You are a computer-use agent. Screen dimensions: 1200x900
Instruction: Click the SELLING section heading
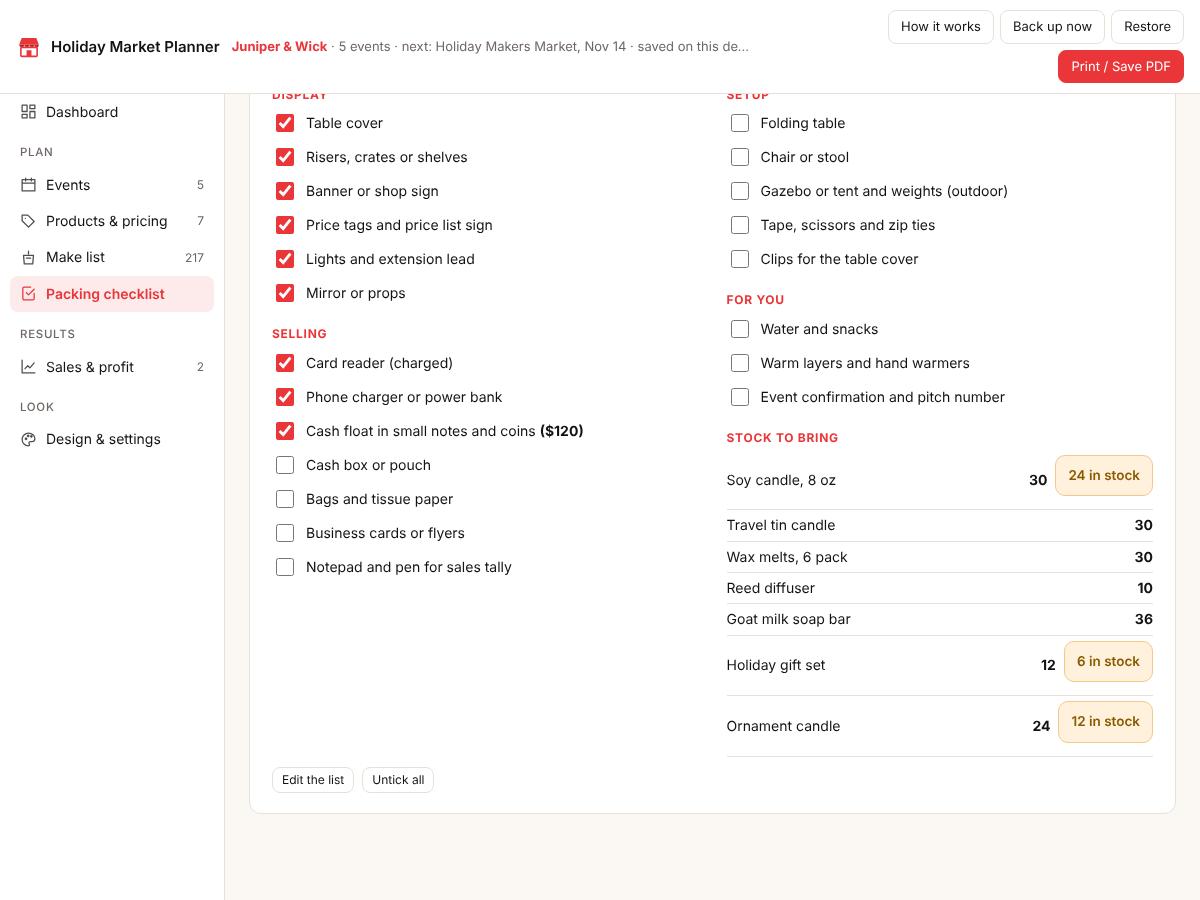click(x=299, y=334)
